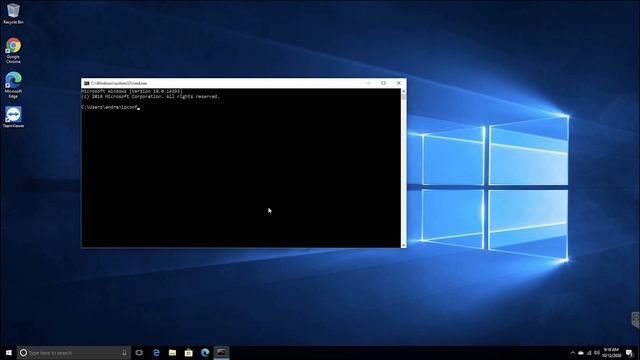Click the console scrollbar up arrow
Viewport: 640px width, 360px height.
tap(404, 91)
